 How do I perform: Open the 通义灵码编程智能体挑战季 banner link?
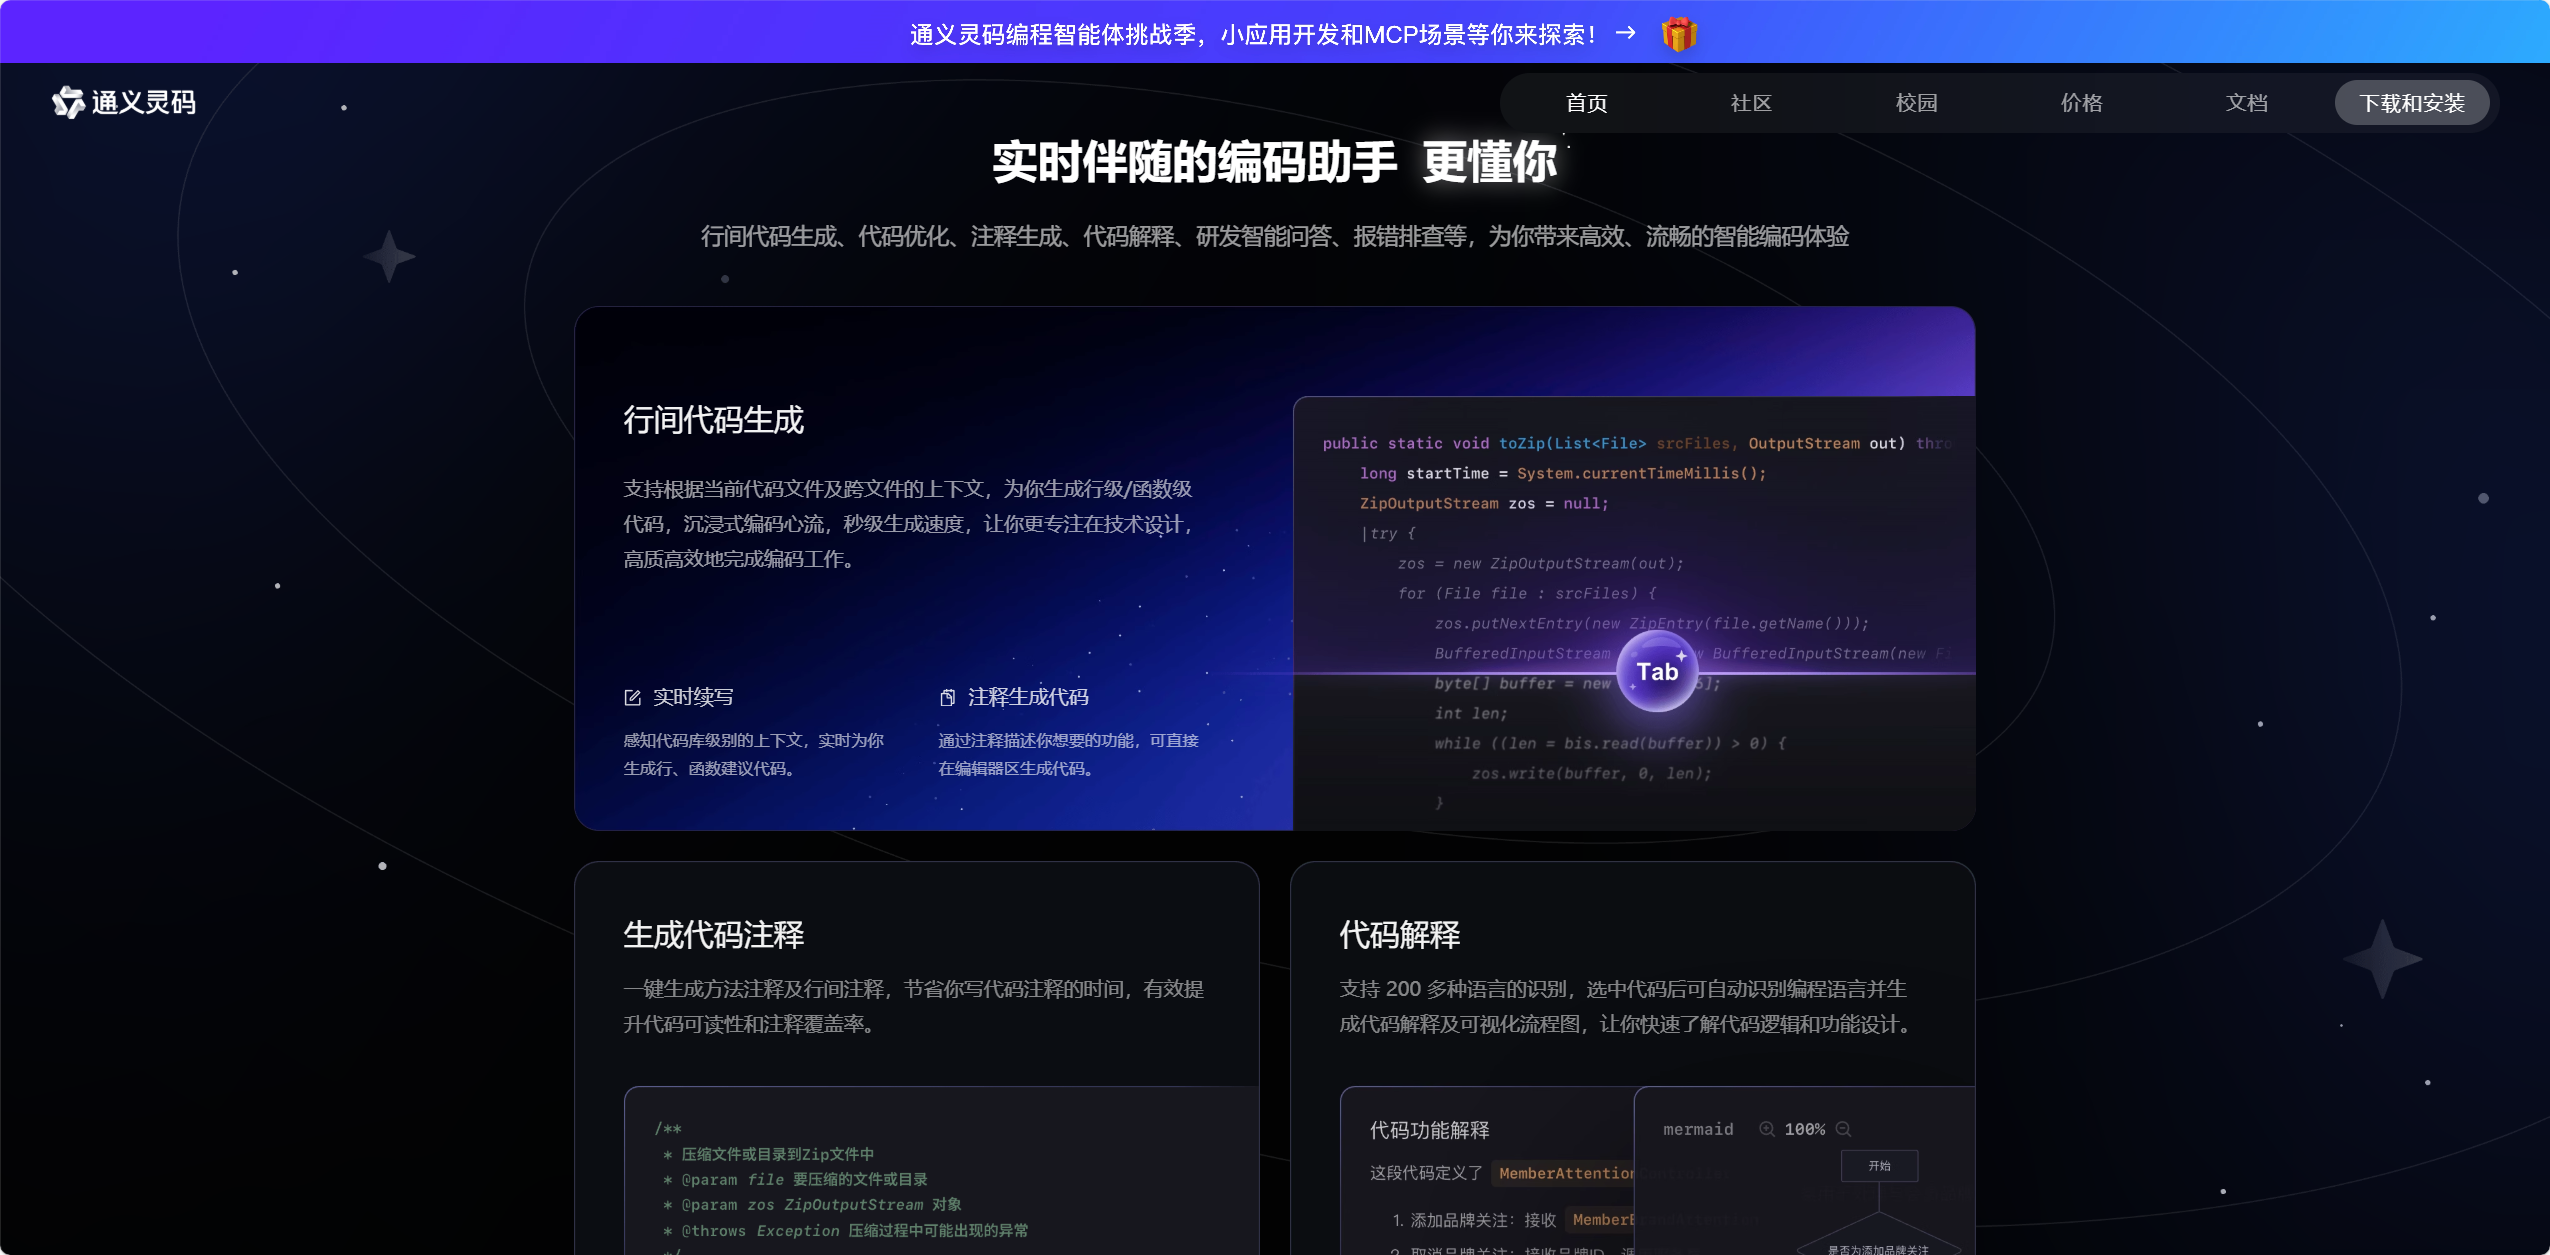tap(1253, 34)
